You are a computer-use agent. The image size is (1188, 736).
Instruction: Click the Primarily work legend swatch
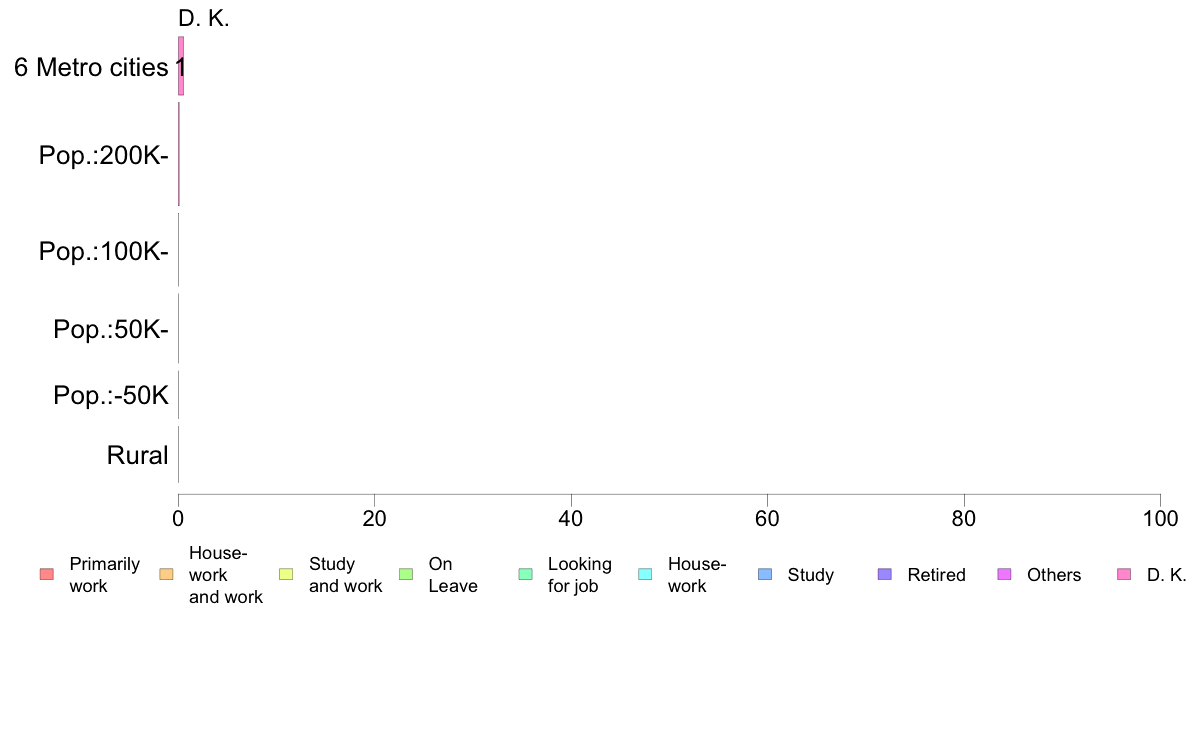click(46, 575)
